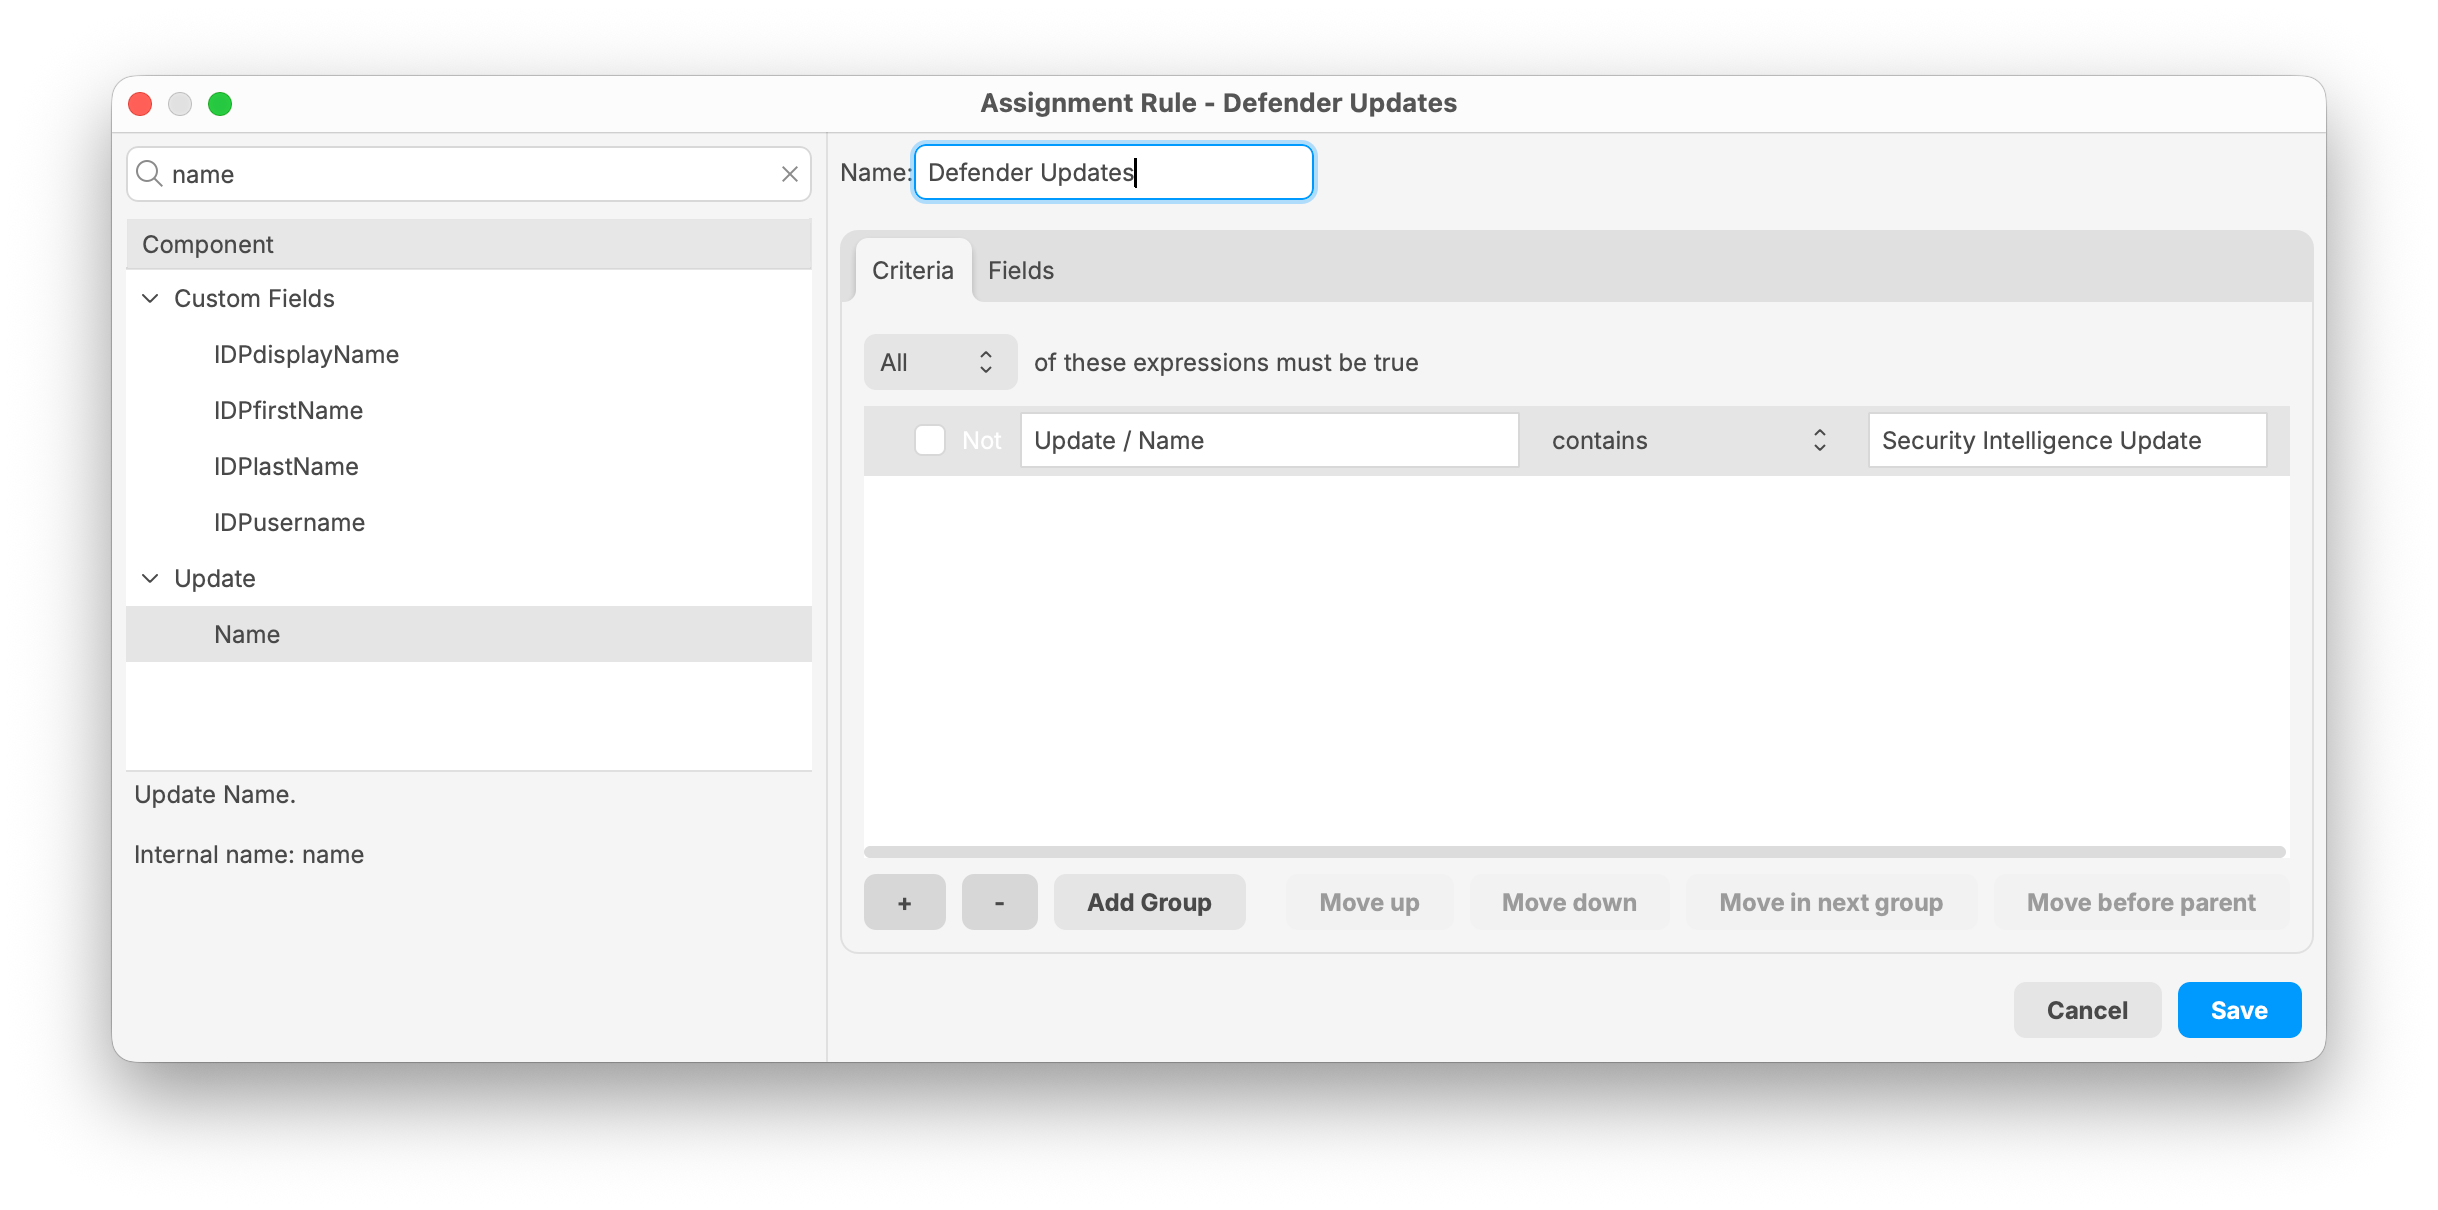Click the Update / Name component field
This screenshot has width=2438, height=1210.
1269,441
